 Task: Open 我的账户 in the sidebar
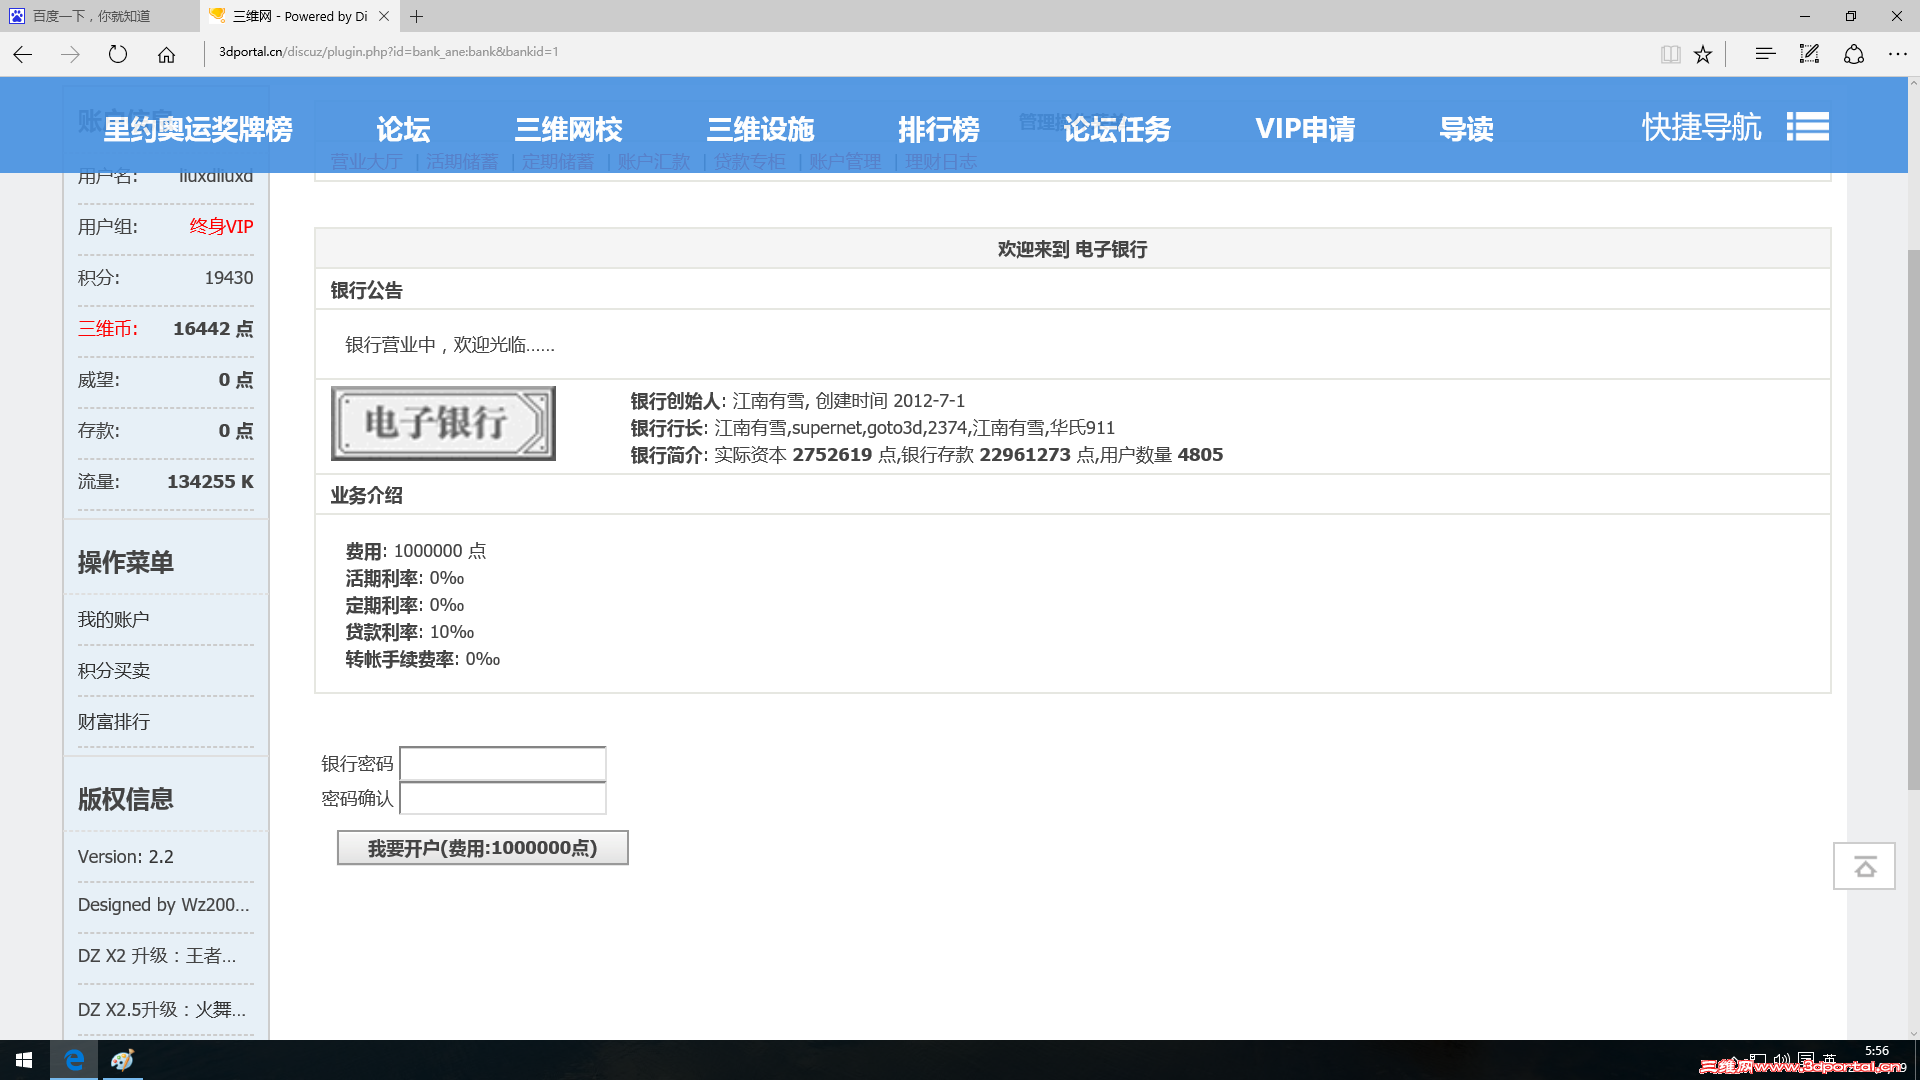[113, 619]
